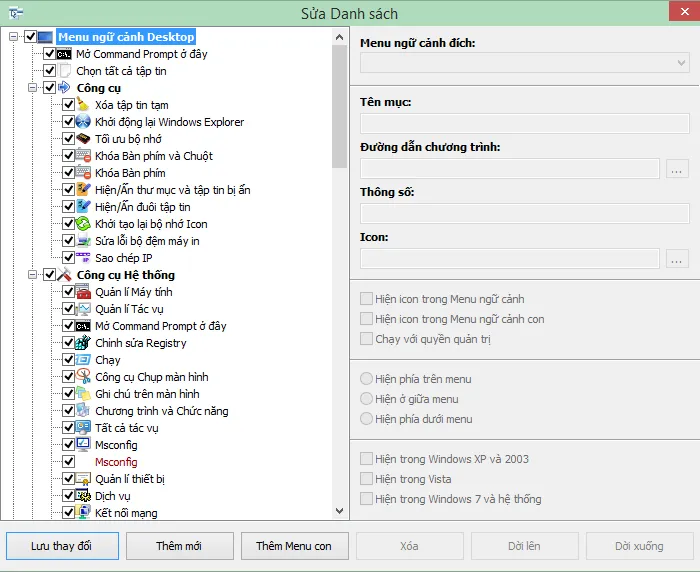Click the icon for Tất cả tác vụ

coord(83,427)
